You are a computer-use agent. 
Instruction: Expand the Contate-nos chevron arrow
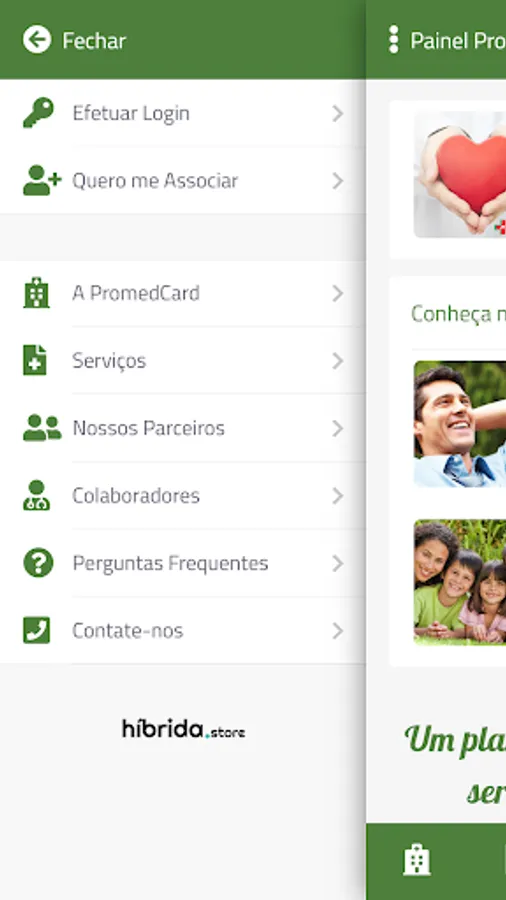click(338, 631)
